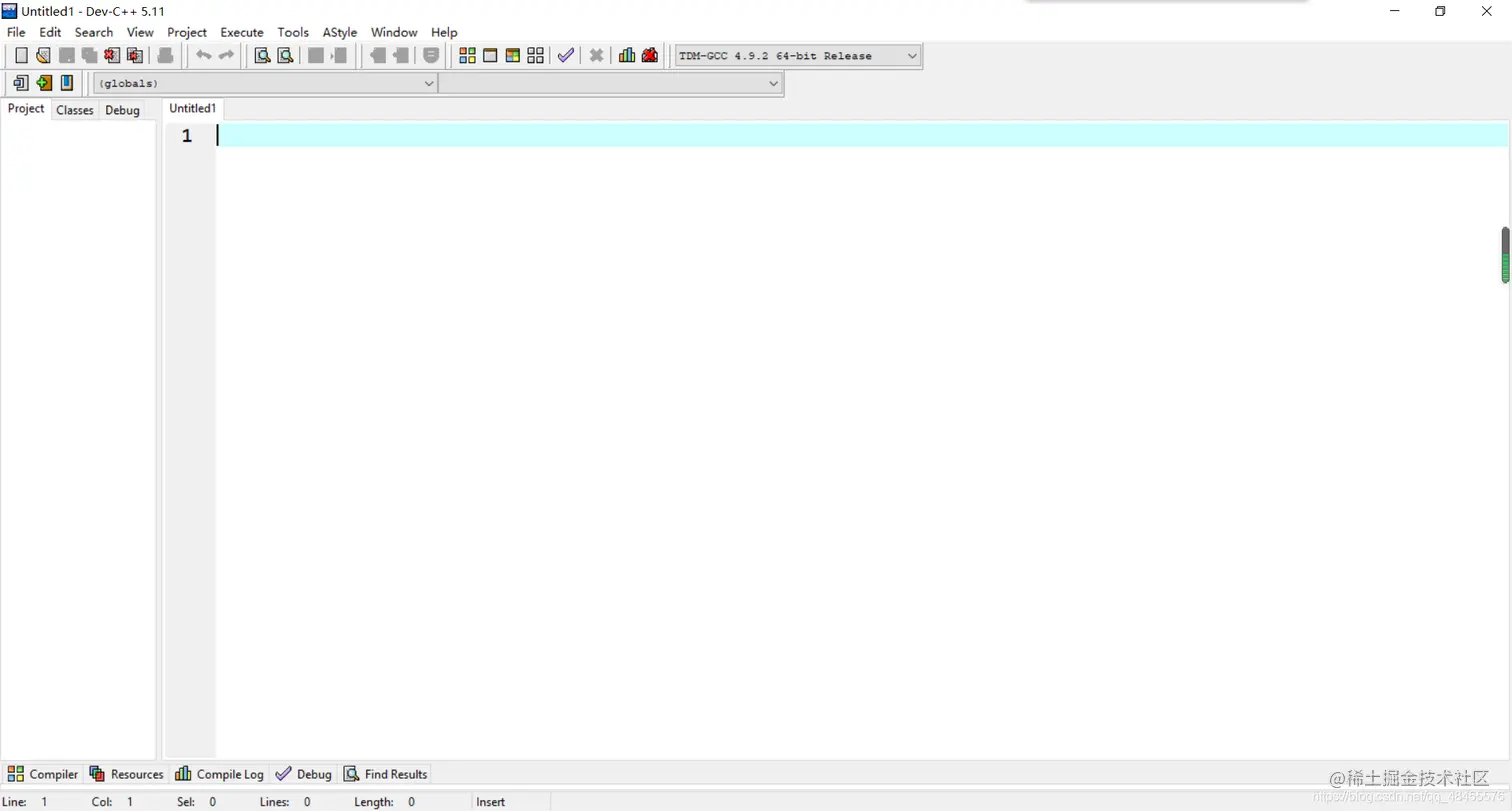Expand the (globals) class dropdown

pos(265,83)
